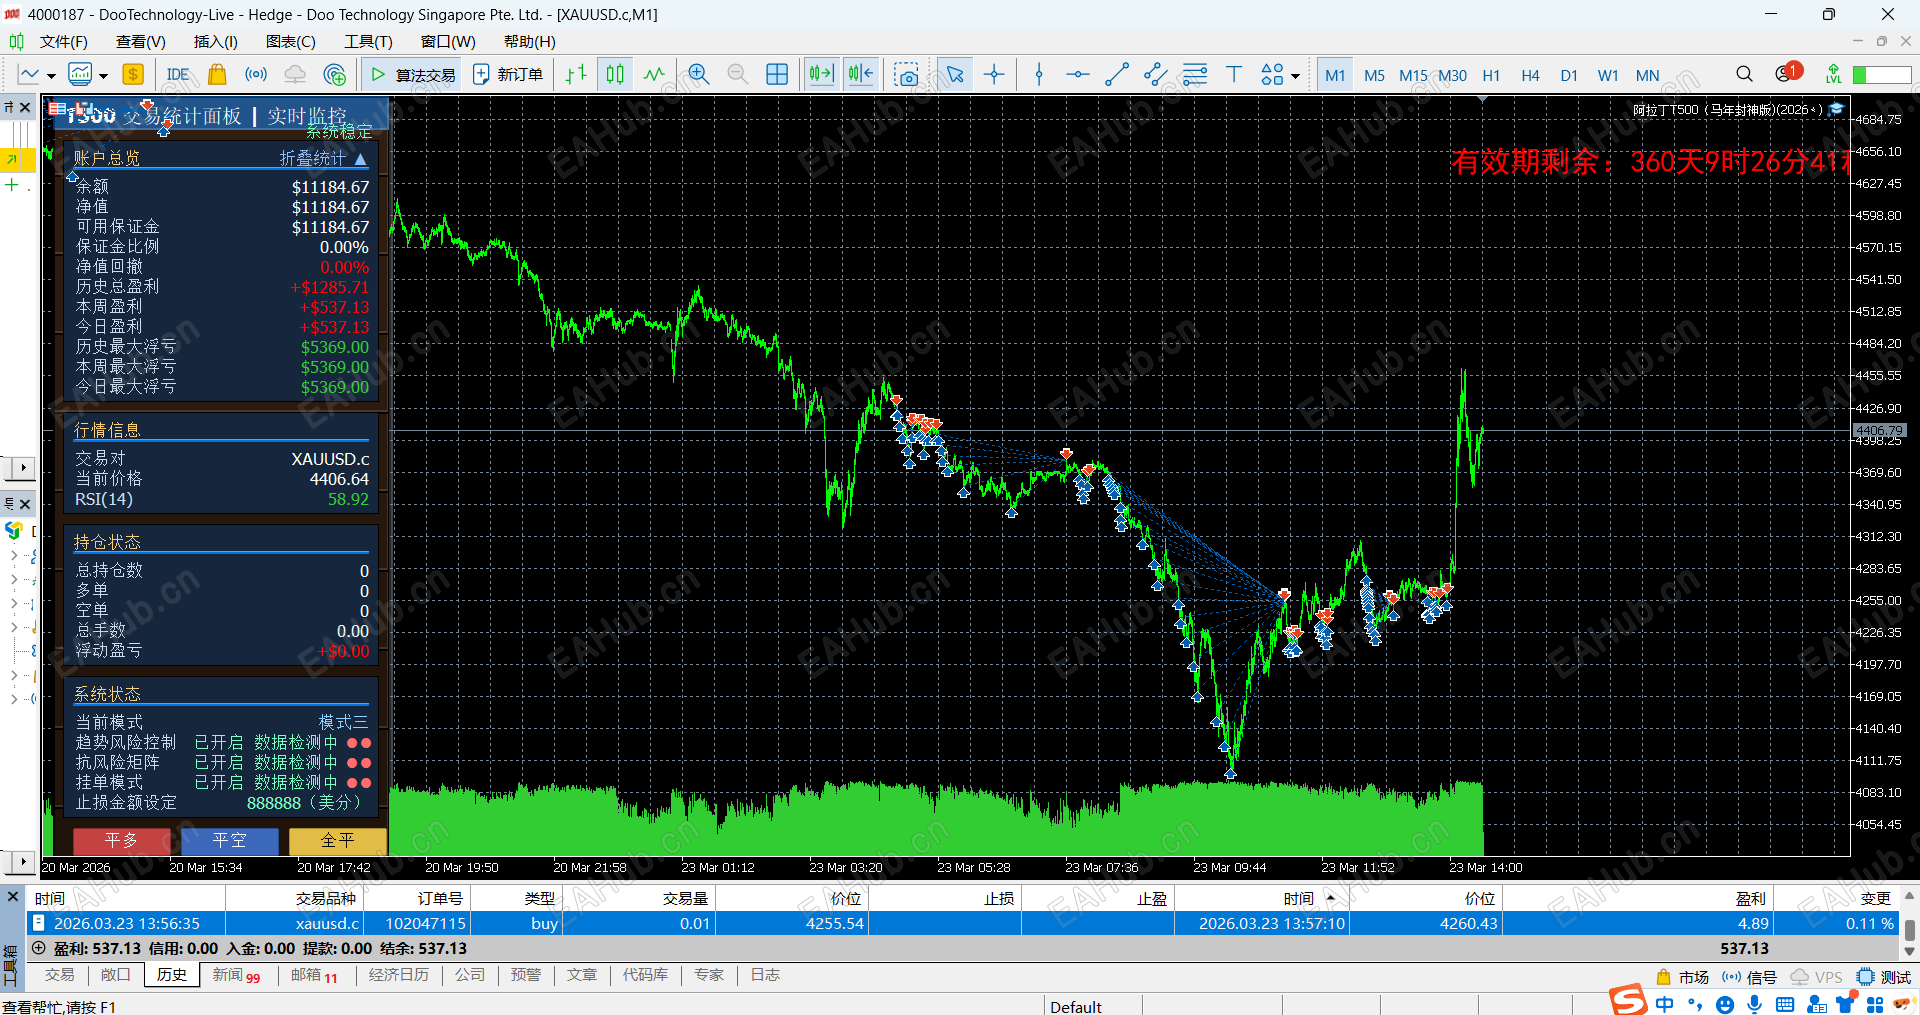Select the M1 timeframe
Screen dimensions: 1920x1015
pyautogui.click(x=1335, y=75)
